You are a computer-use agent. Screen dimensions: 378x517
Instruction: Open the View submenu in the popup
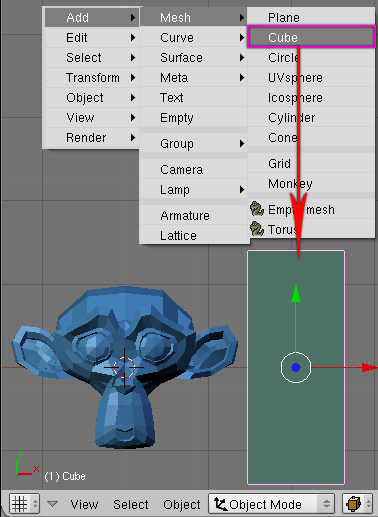click(92, 117)
